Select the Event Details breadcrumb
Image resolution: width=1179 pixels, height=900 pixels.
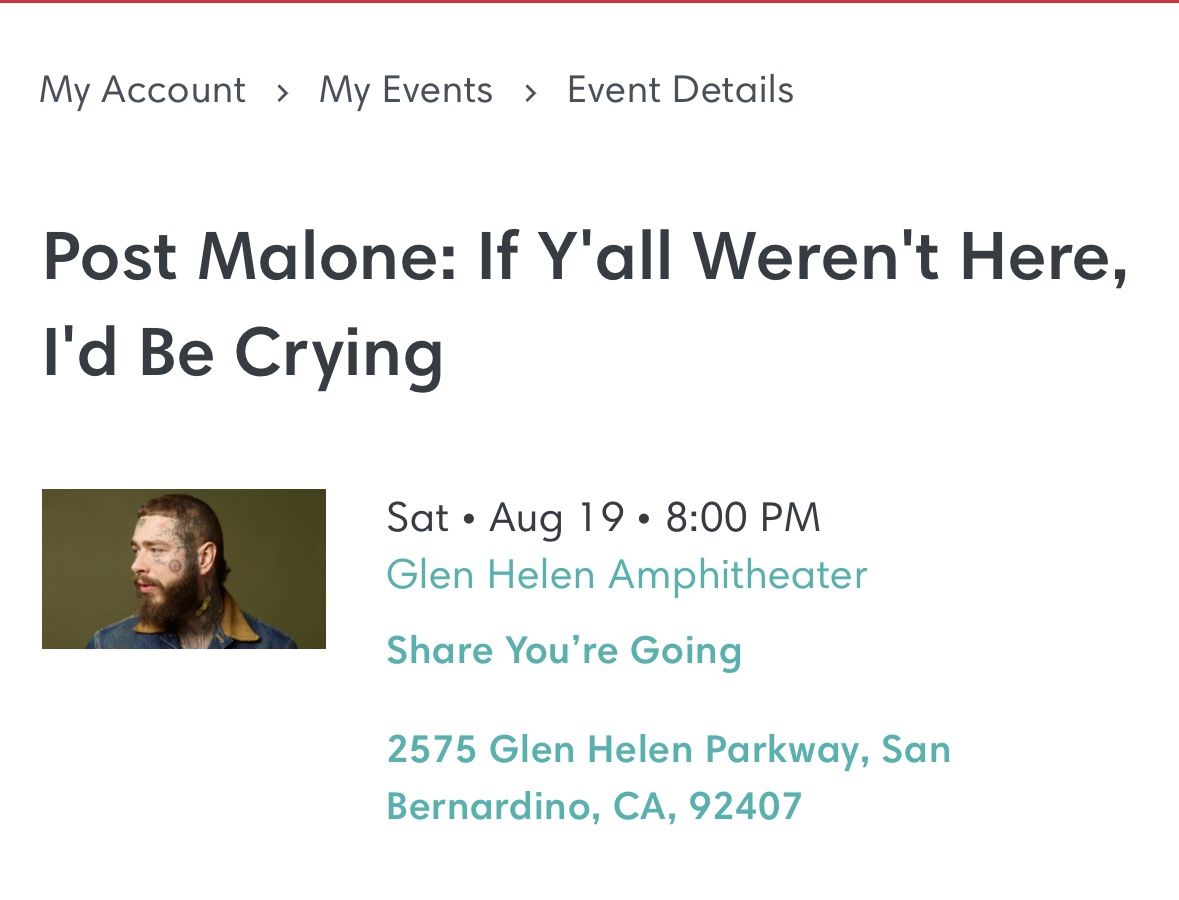(680, 90)
